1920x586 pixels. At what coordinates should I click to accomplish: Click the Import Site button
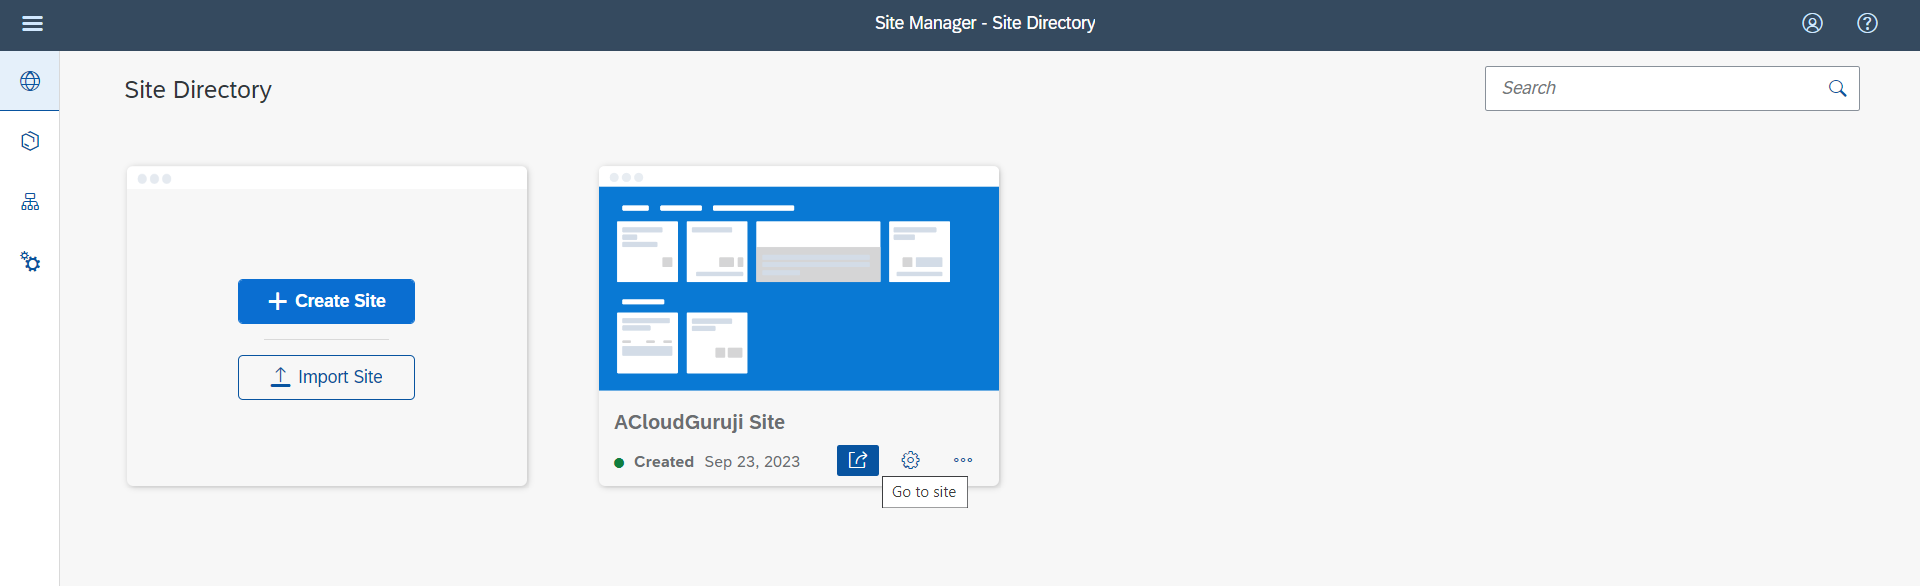tap(326, 377)
